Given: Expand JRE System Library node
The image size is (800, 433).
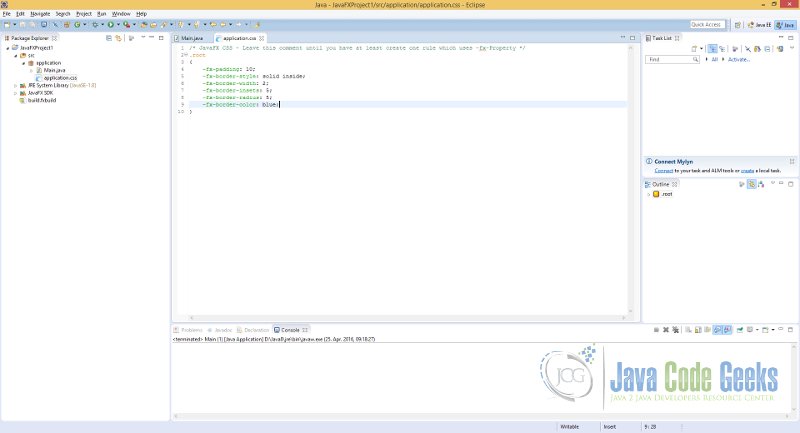Looking at the screenshot, I should (15, 86).
